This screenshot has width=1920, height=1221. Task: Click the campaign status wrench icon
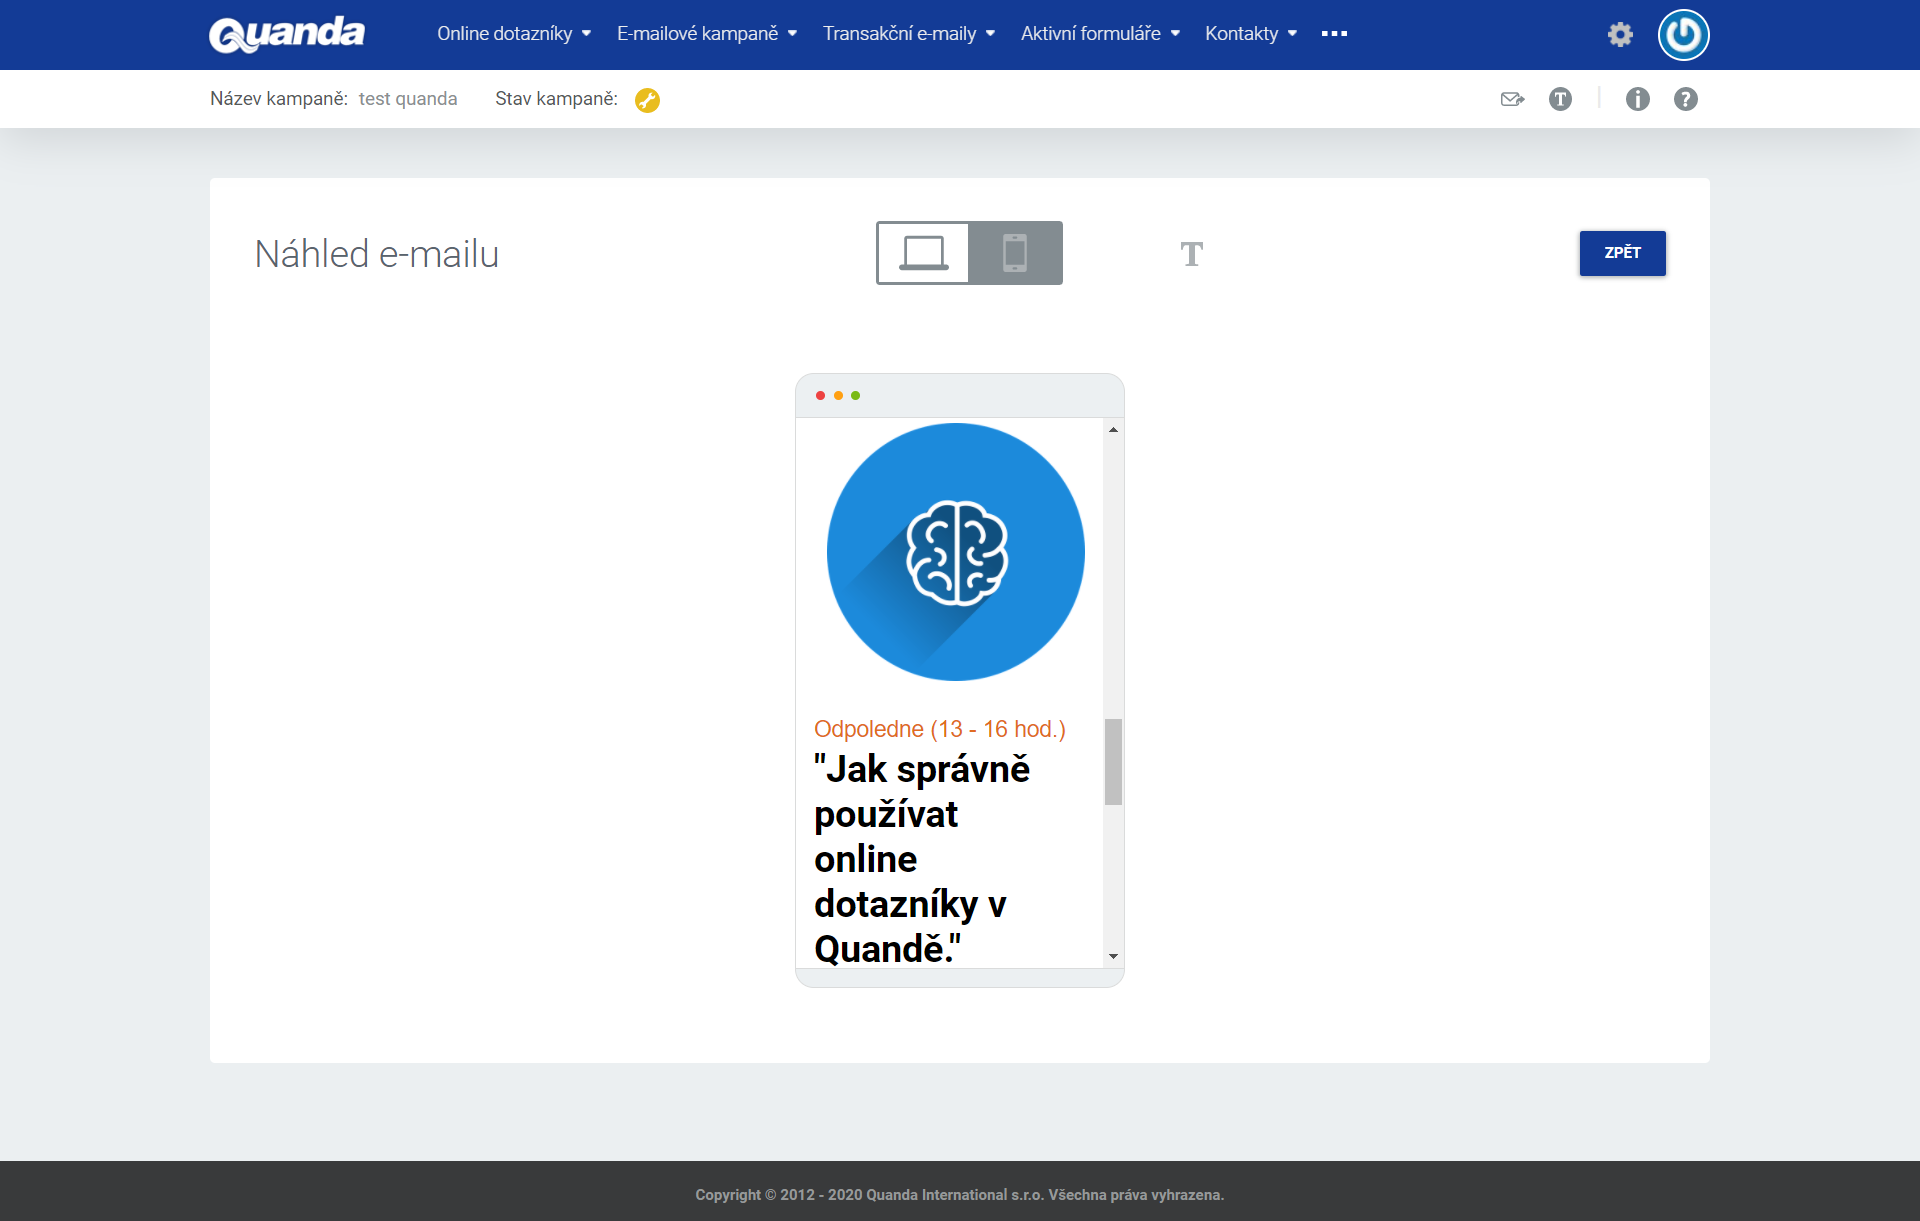647,100
